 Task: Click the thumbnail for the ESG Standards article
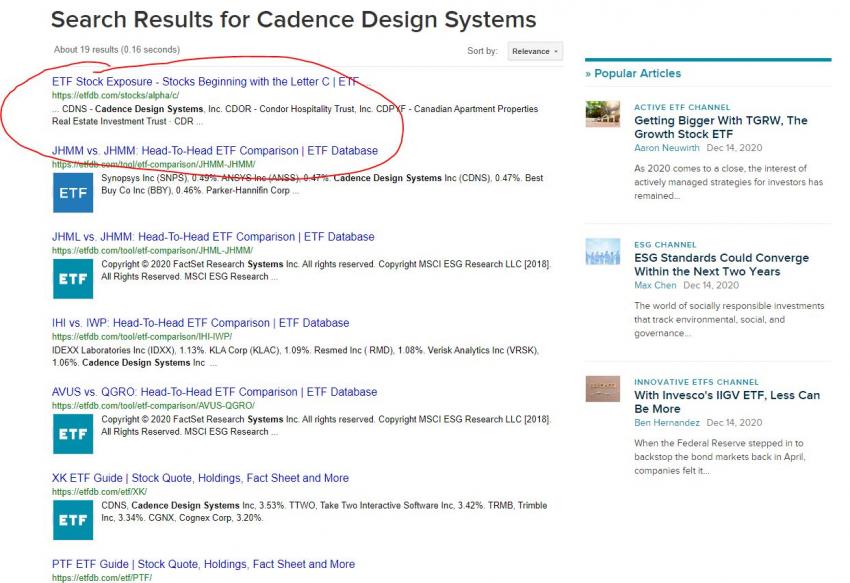603,252
